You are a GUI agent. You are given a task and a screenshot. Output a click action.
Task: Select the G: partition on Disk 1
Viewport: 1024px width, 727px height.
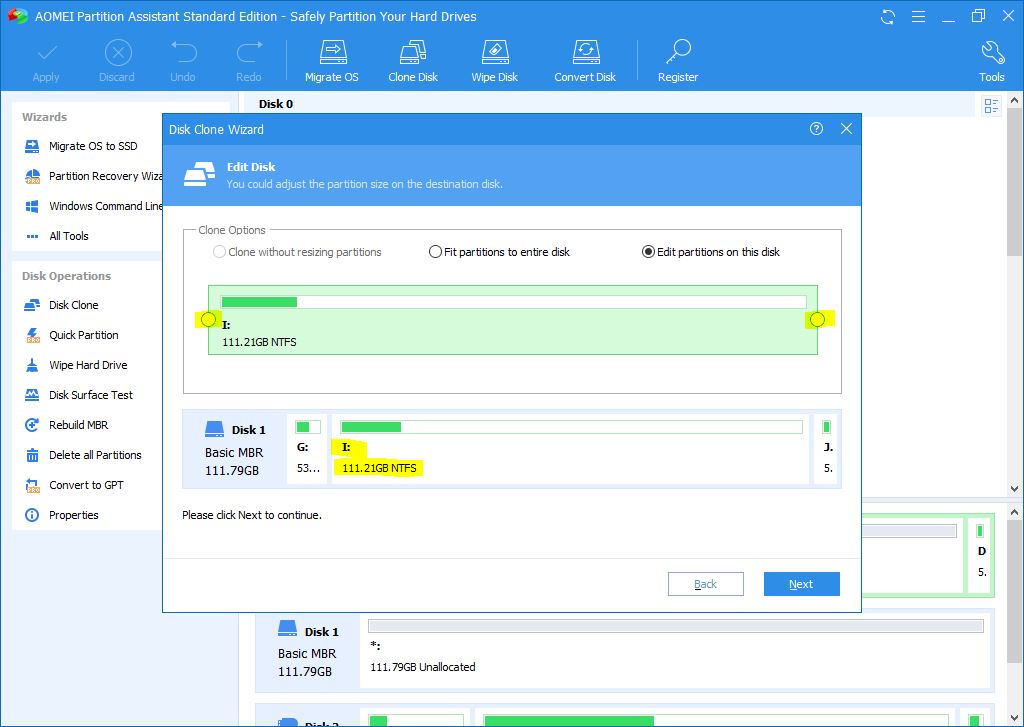pyautogui.click(x=307, y=448)
